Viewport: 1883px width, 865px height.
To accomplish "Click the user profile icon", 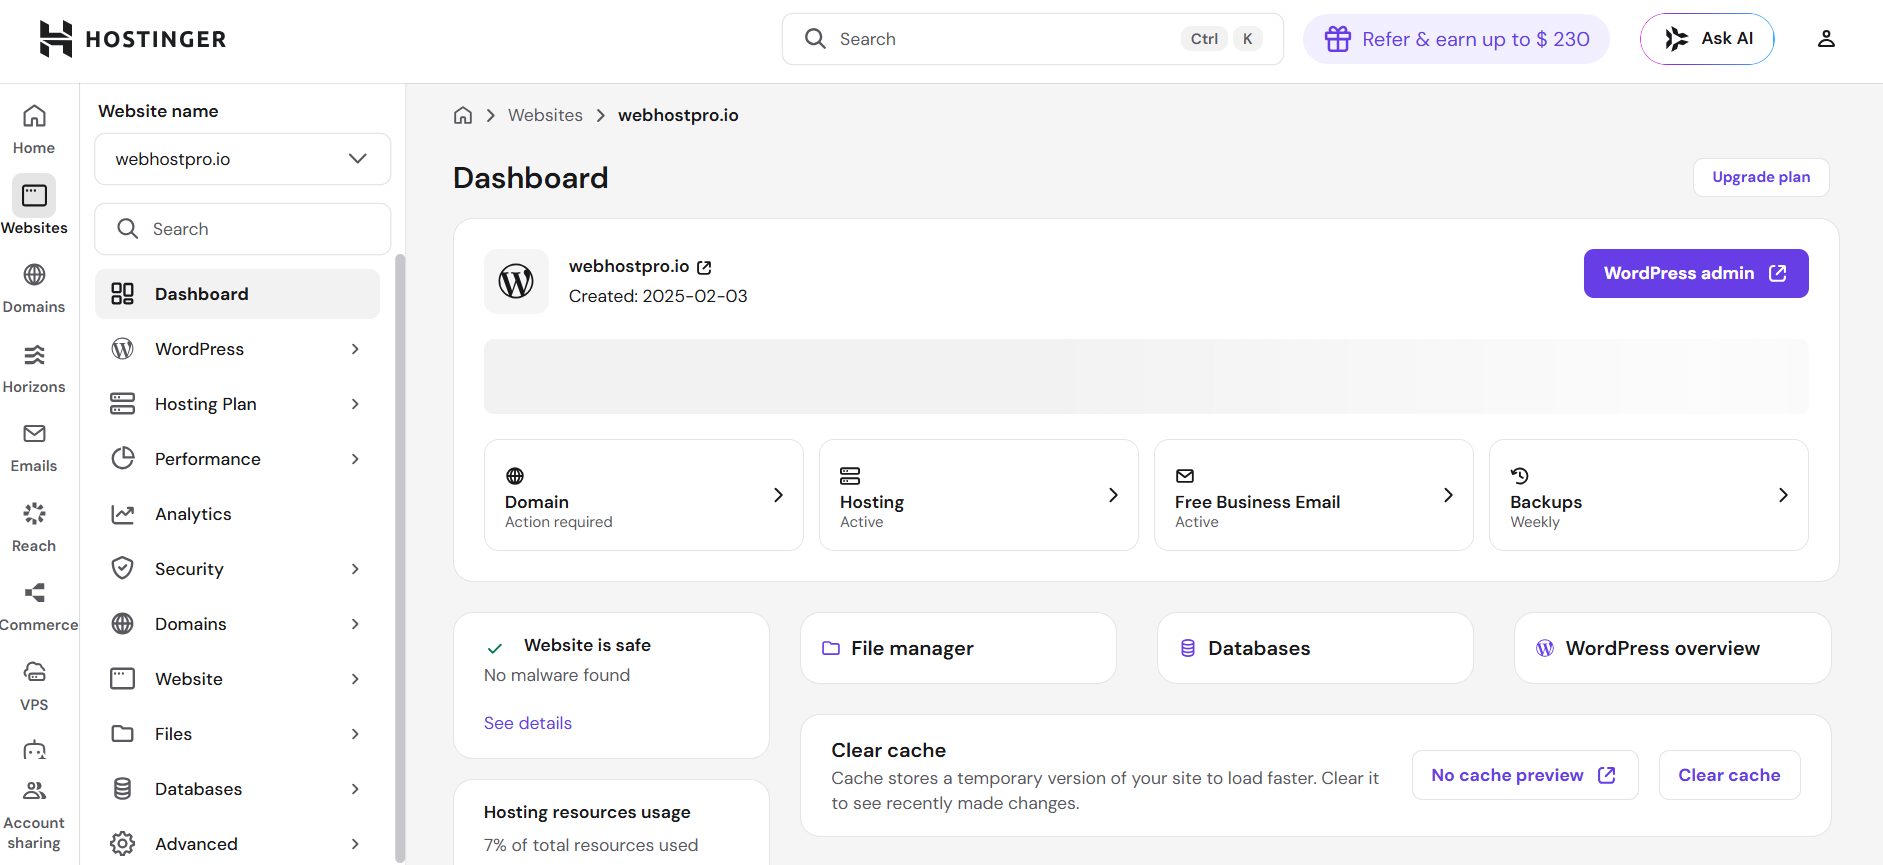I will tap(1826, 39).
